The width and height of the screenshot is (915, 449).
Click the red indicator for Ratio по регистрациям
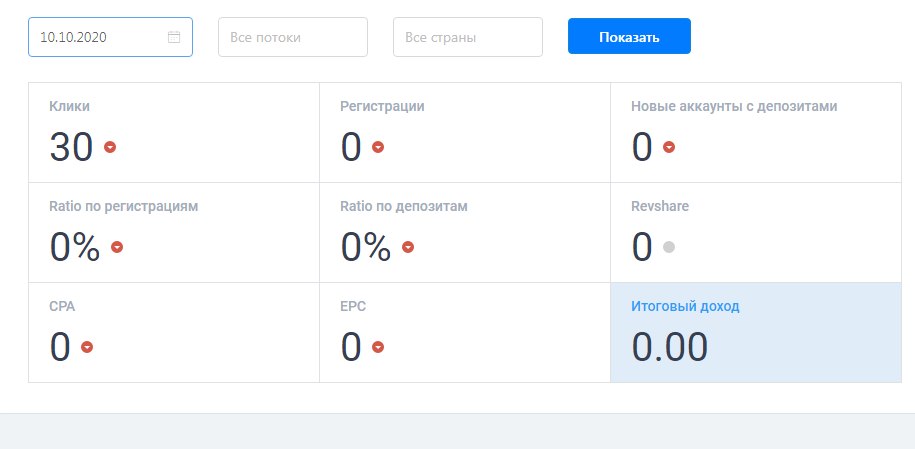point(117,247)
